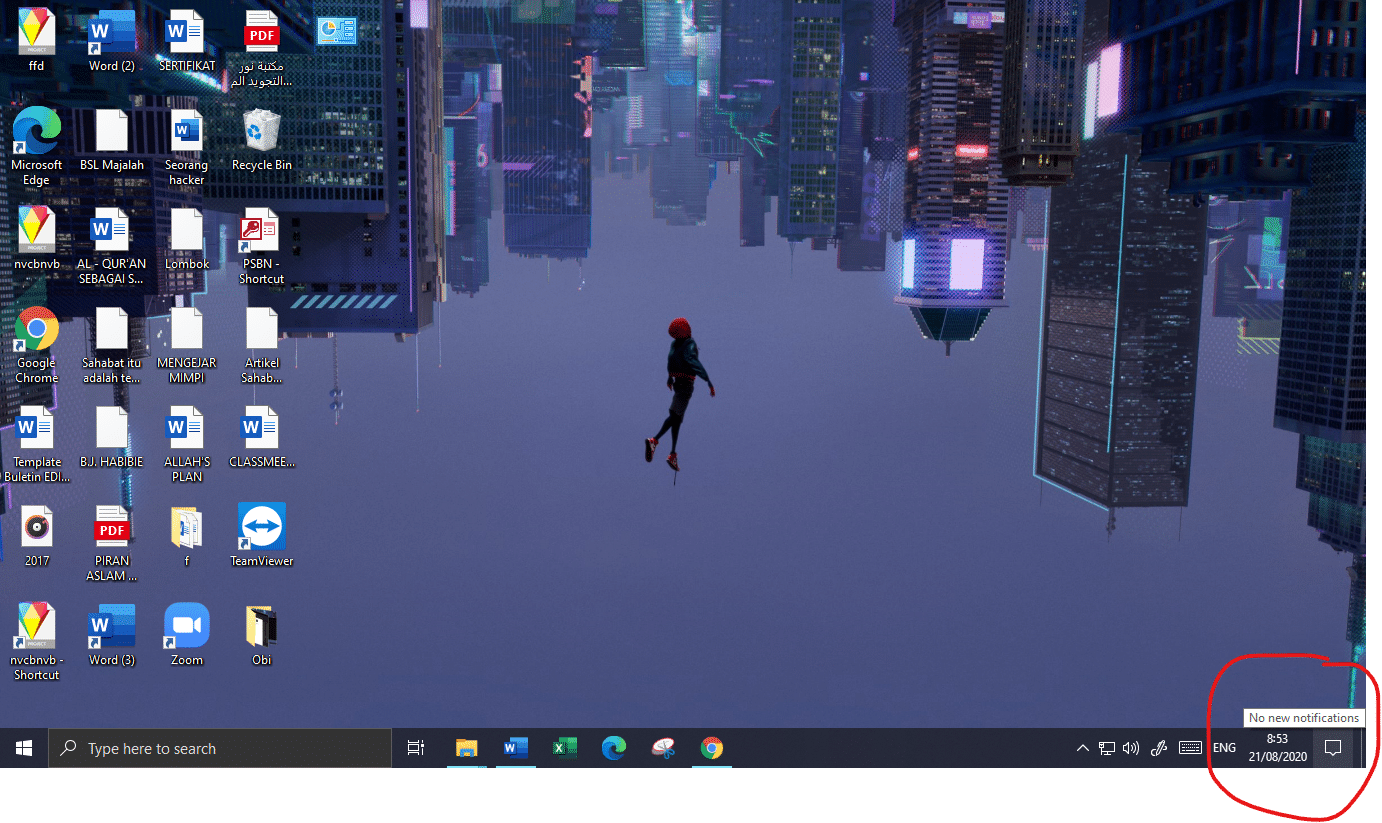The width and height of the screenshot is (1382, 823).
Task: Select the 2017 media file icon
Action: pyautogui.click(x=37, y=536)
